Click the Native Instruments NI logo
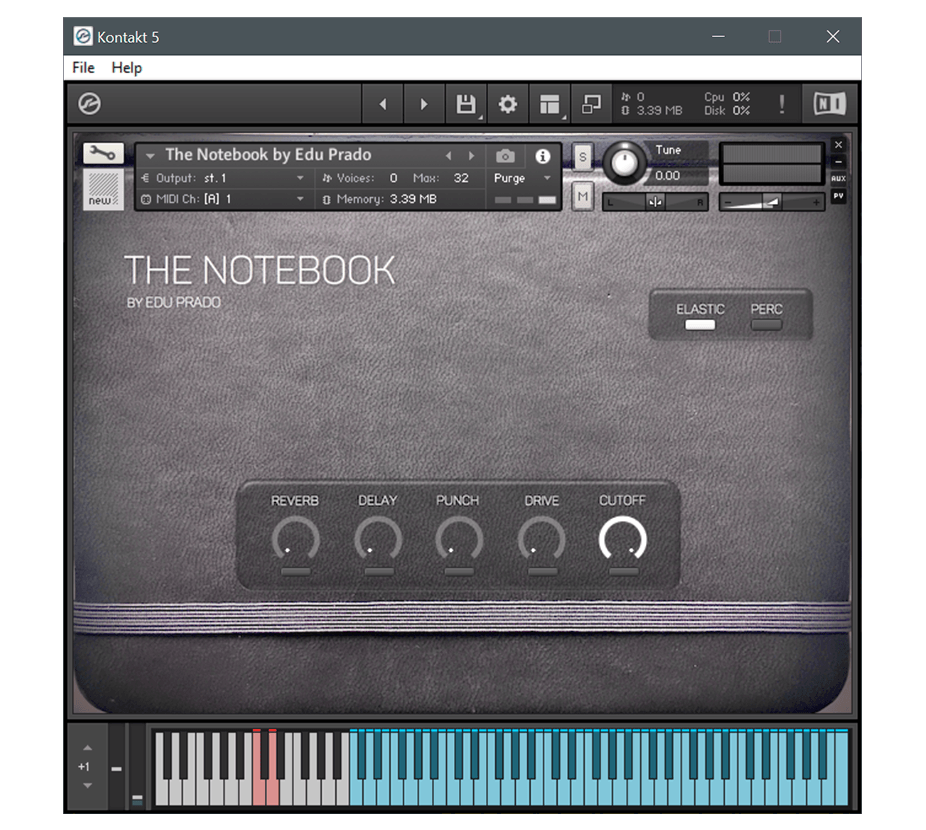This screenshot has width=926, height=830. point(830,104)
